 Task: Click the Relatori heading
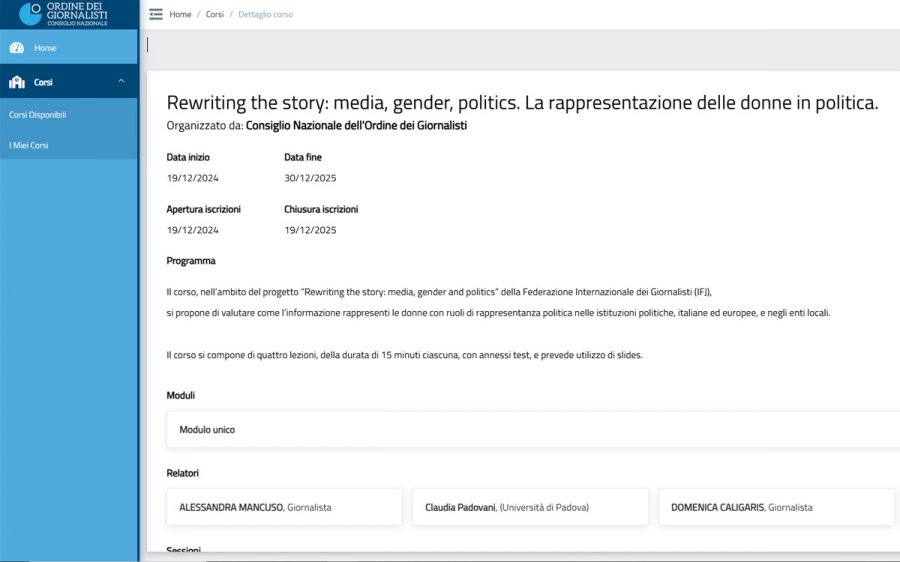tap(183, 473)
